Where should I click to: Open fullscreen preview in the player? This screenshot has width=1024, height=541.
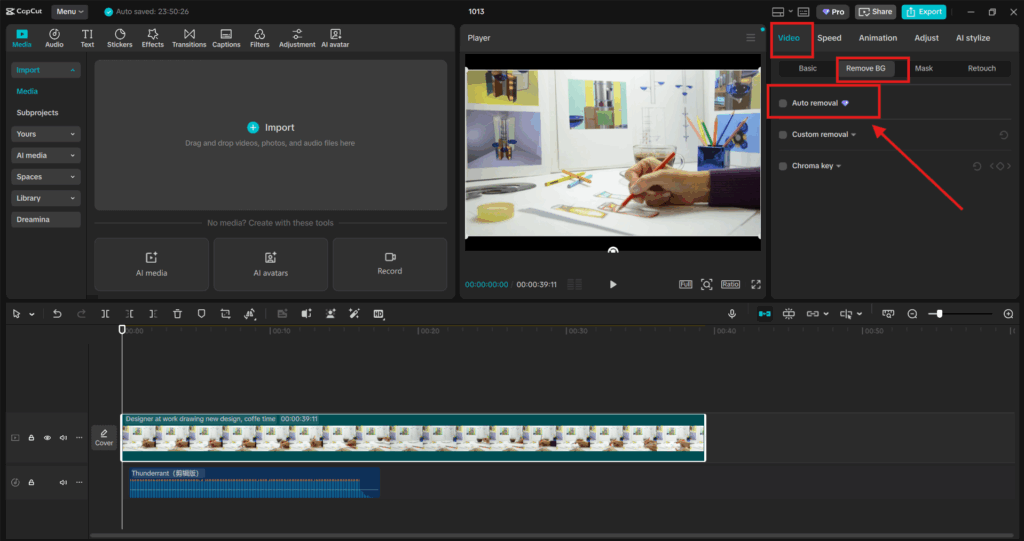756,285
